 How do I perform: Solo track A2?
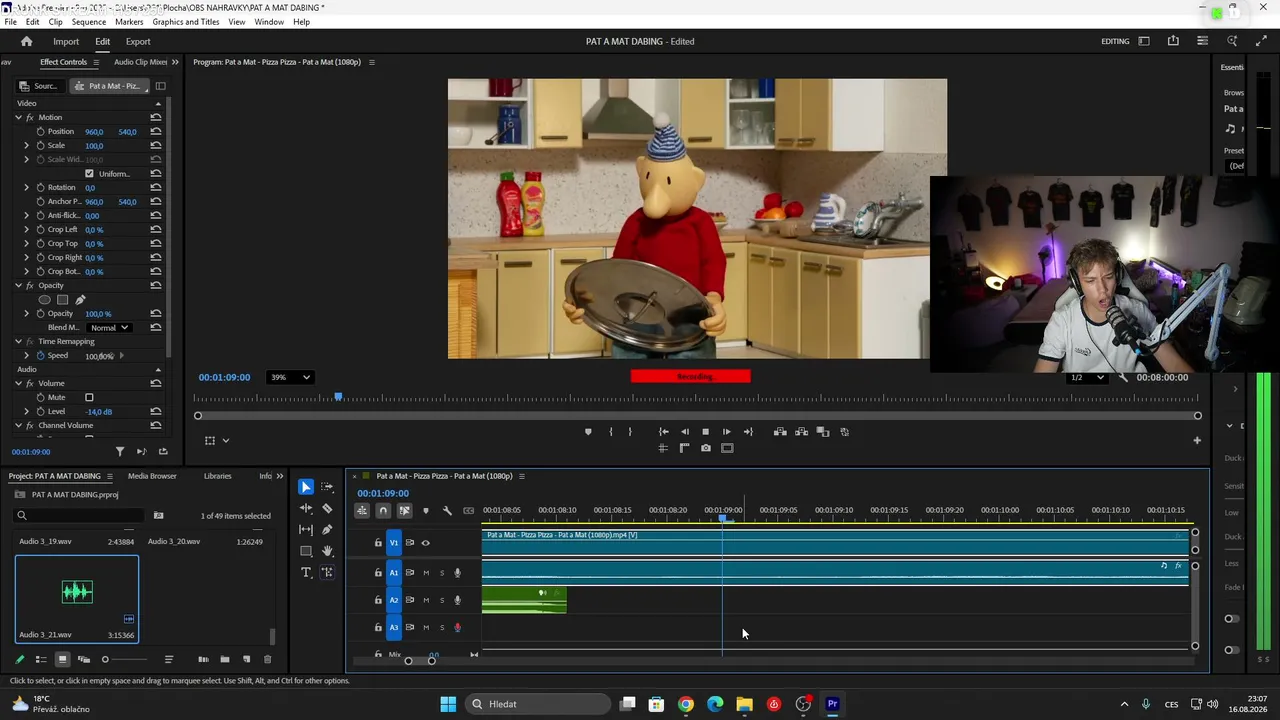pos(442,600)
